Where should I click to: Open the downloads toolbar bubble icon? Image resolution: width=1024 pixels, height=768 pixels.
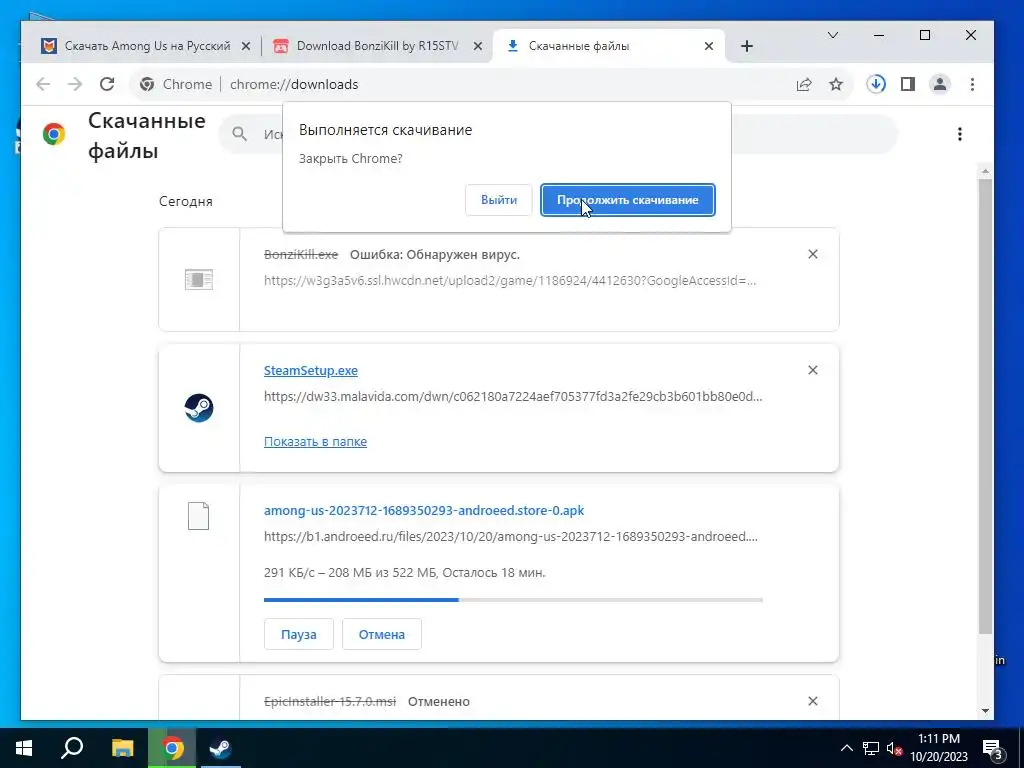click(x=876, y=84)
